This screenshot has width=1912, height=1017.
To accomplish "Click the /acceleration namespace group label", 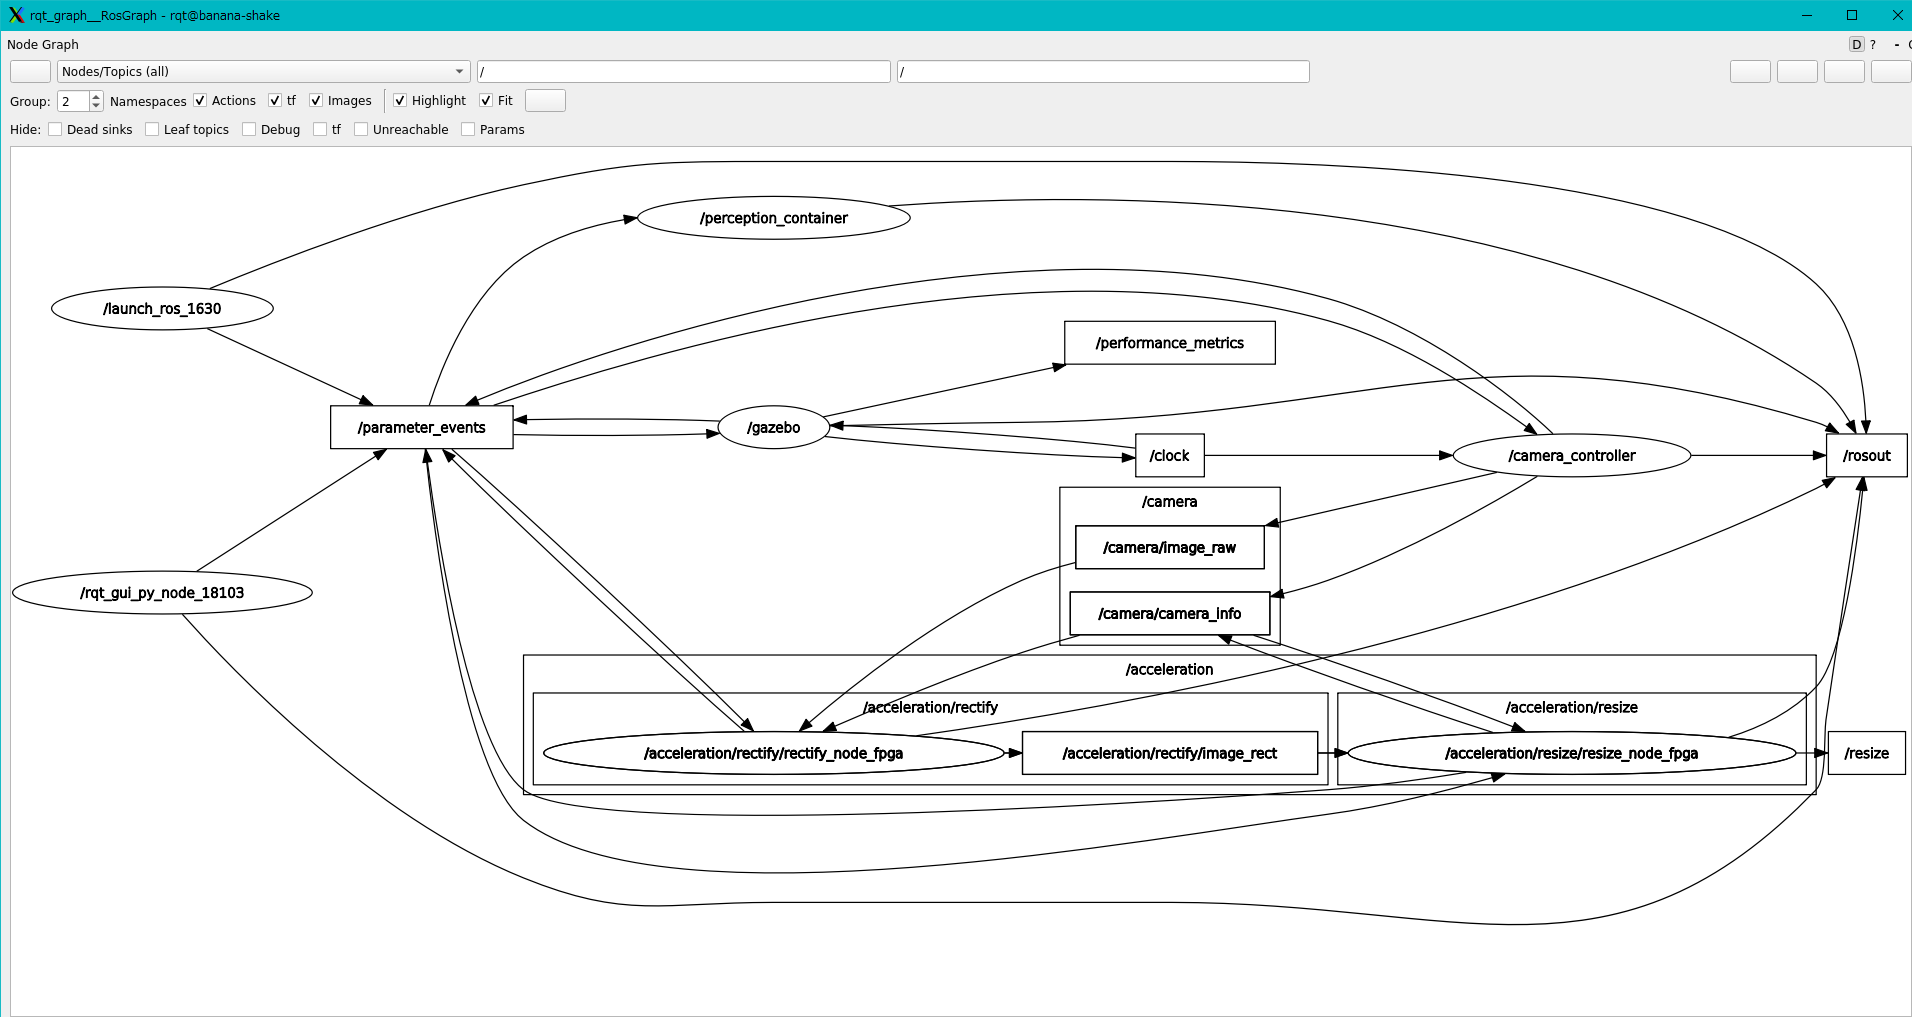I will click(x=1170, y=669).
